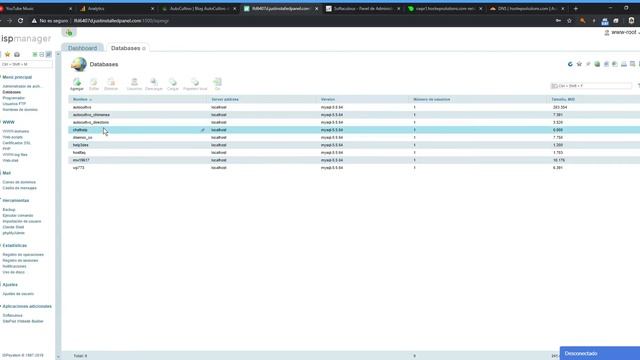640x360 pixels.
Task: Switch to the Softaculous browser tab
Action: click(362, 9)
